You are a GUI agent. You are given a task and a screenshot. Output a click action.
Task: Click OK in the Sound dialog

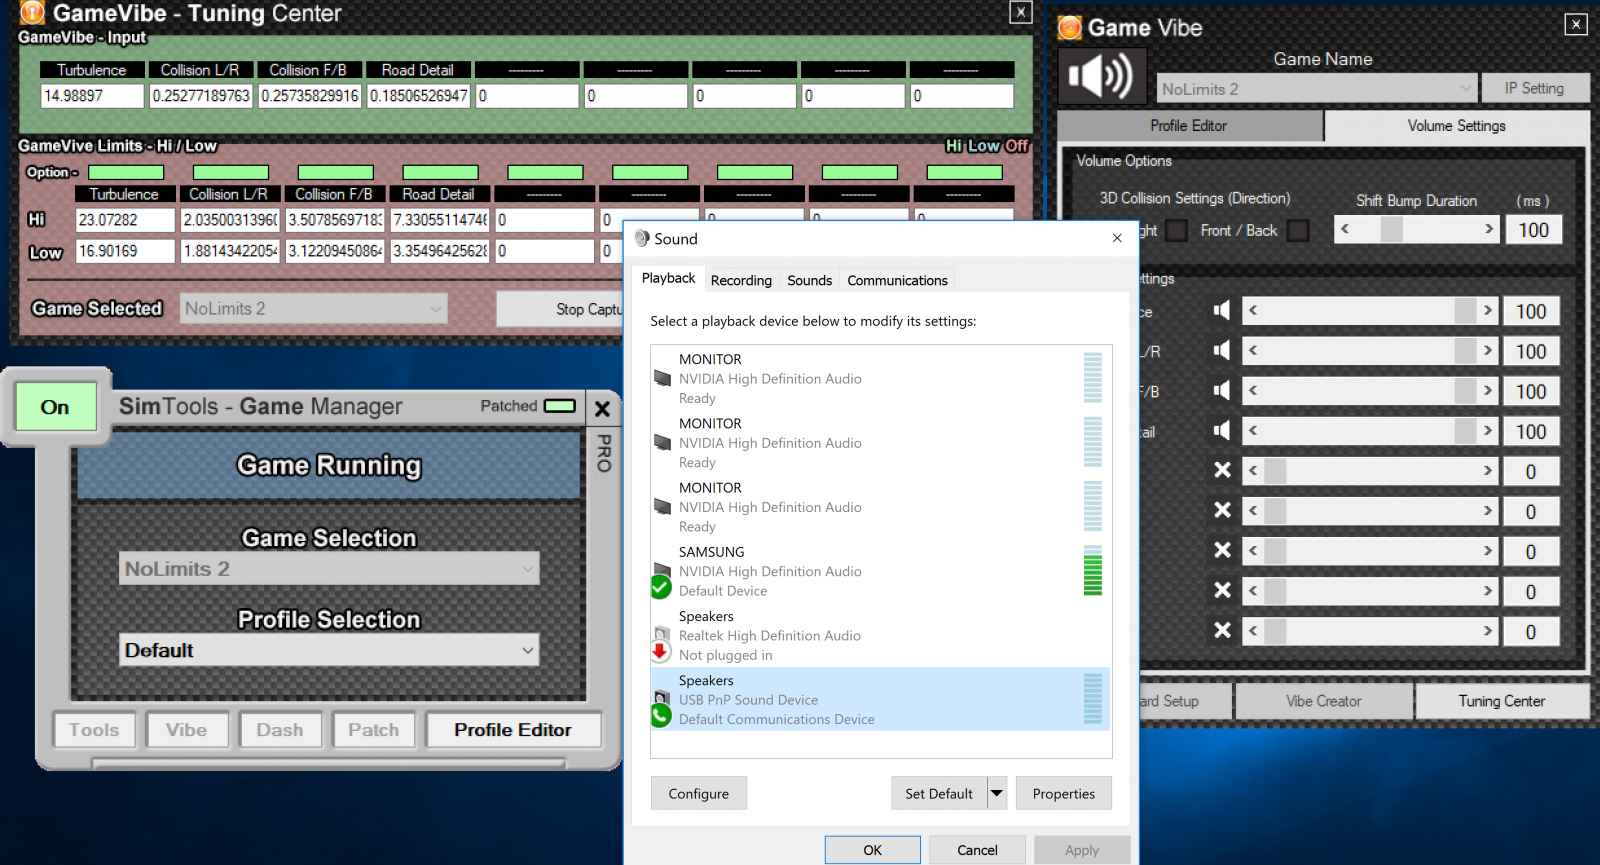(872, 850)
